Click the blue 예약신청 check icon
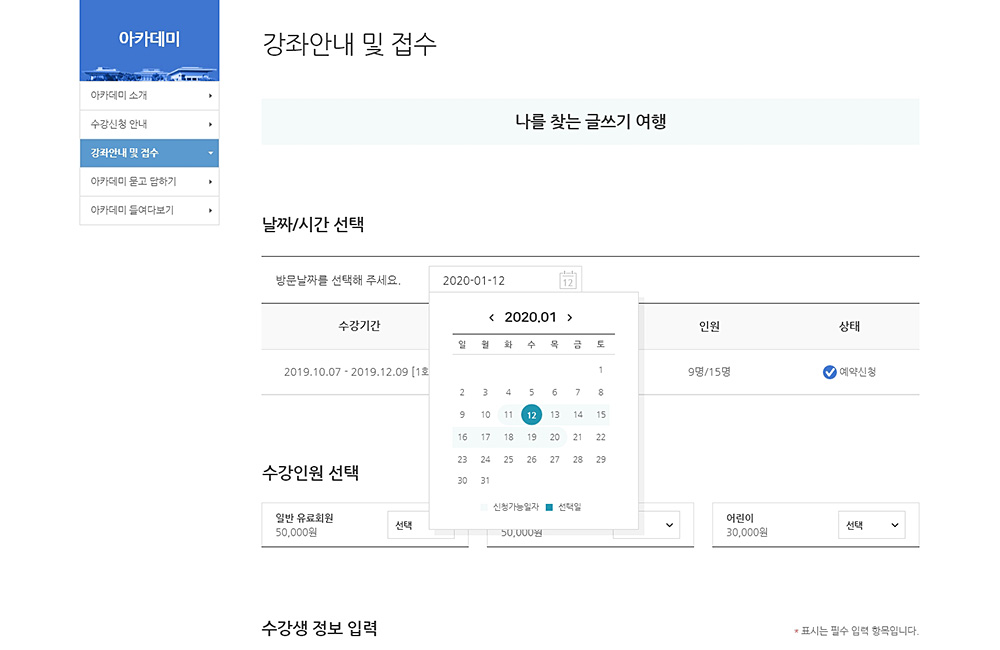1000x650 pixels. pyautogui.click(x=830, y=372)
